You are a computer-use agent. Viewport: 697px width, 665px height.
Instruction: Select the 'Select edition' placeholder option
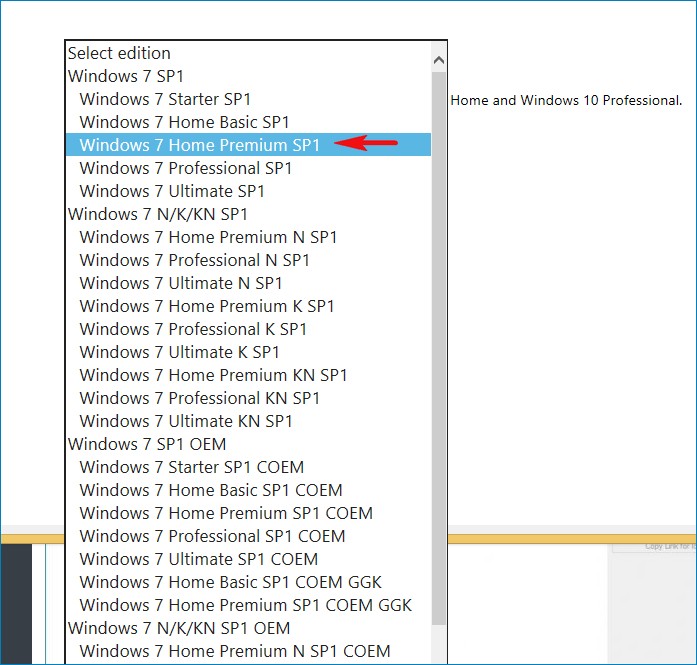(248, 53)
